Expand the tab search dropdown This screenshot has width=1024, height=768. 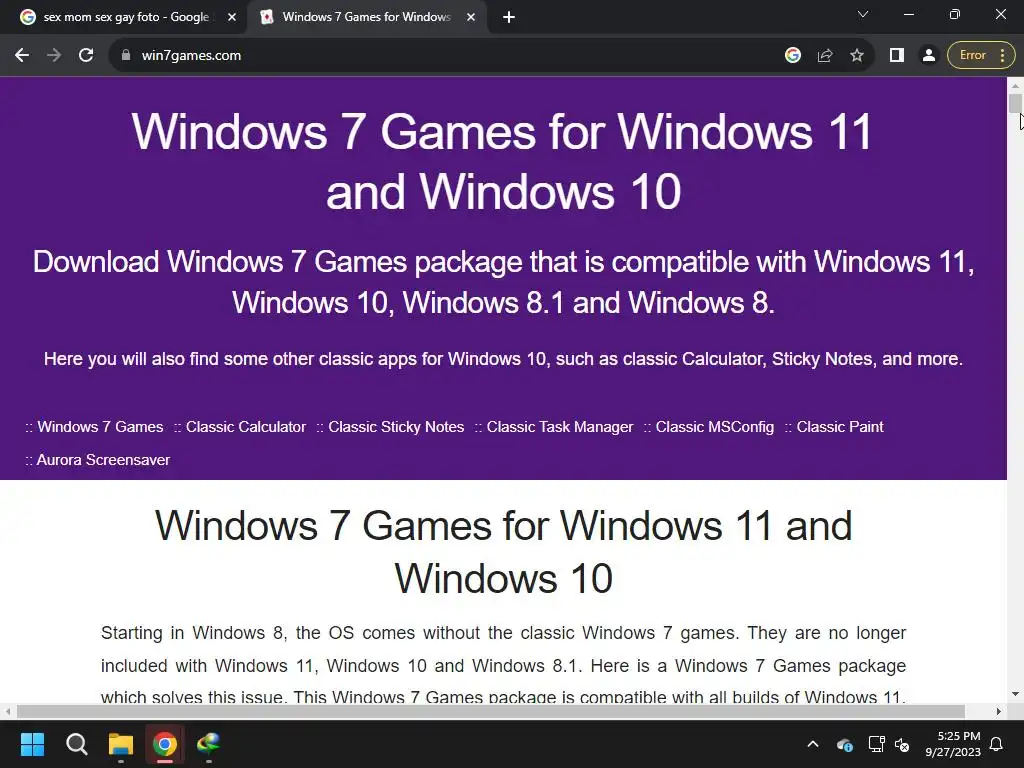[x=863, y=14]
